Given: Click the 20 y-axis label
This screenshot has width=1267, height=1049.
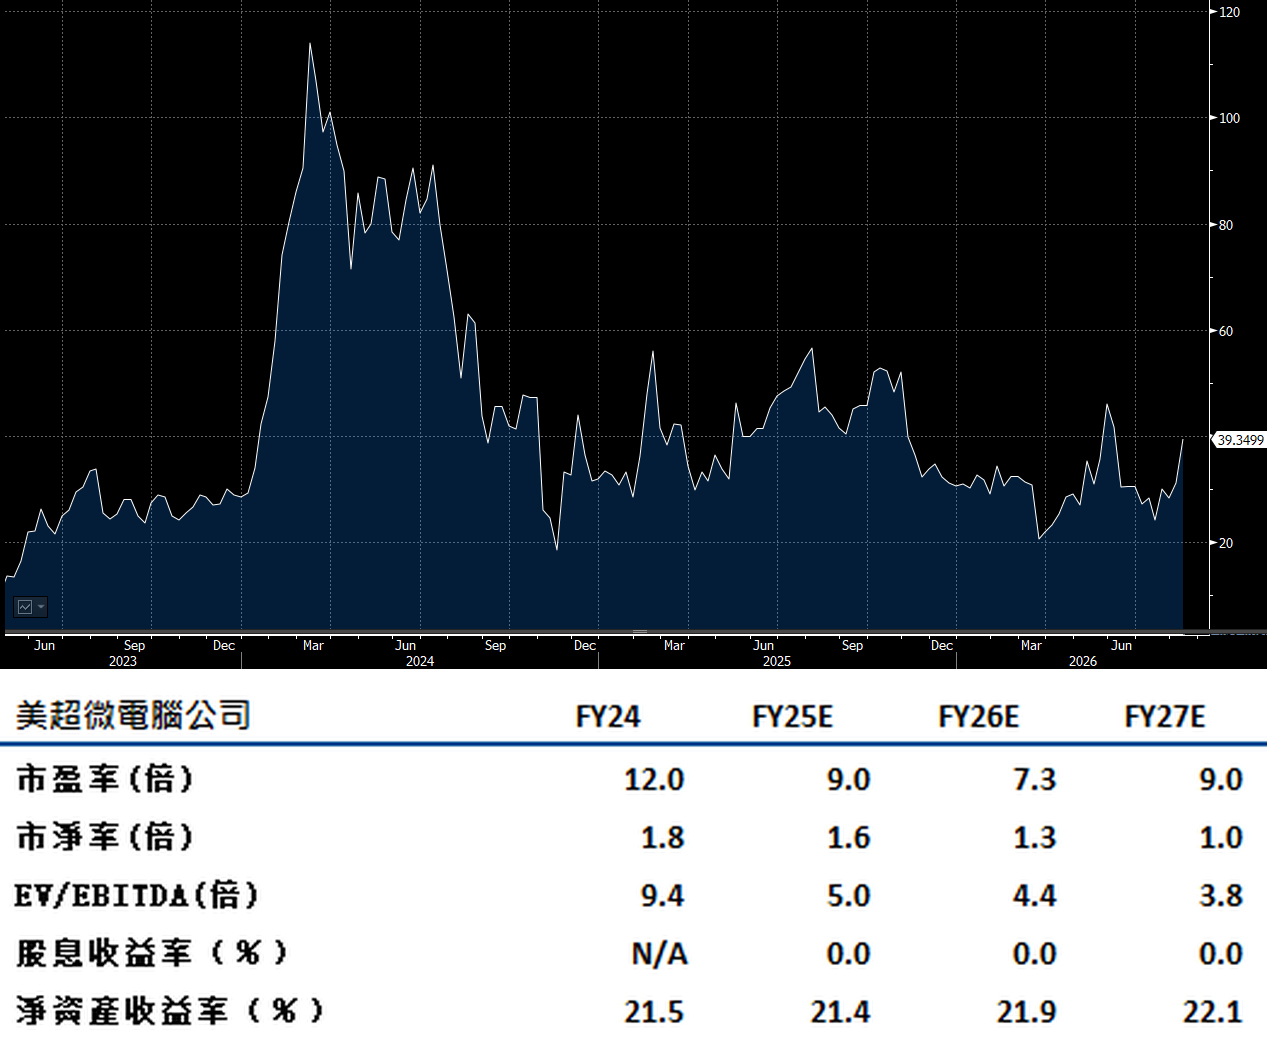Looking at the screenshot, I should point(1226,543).
